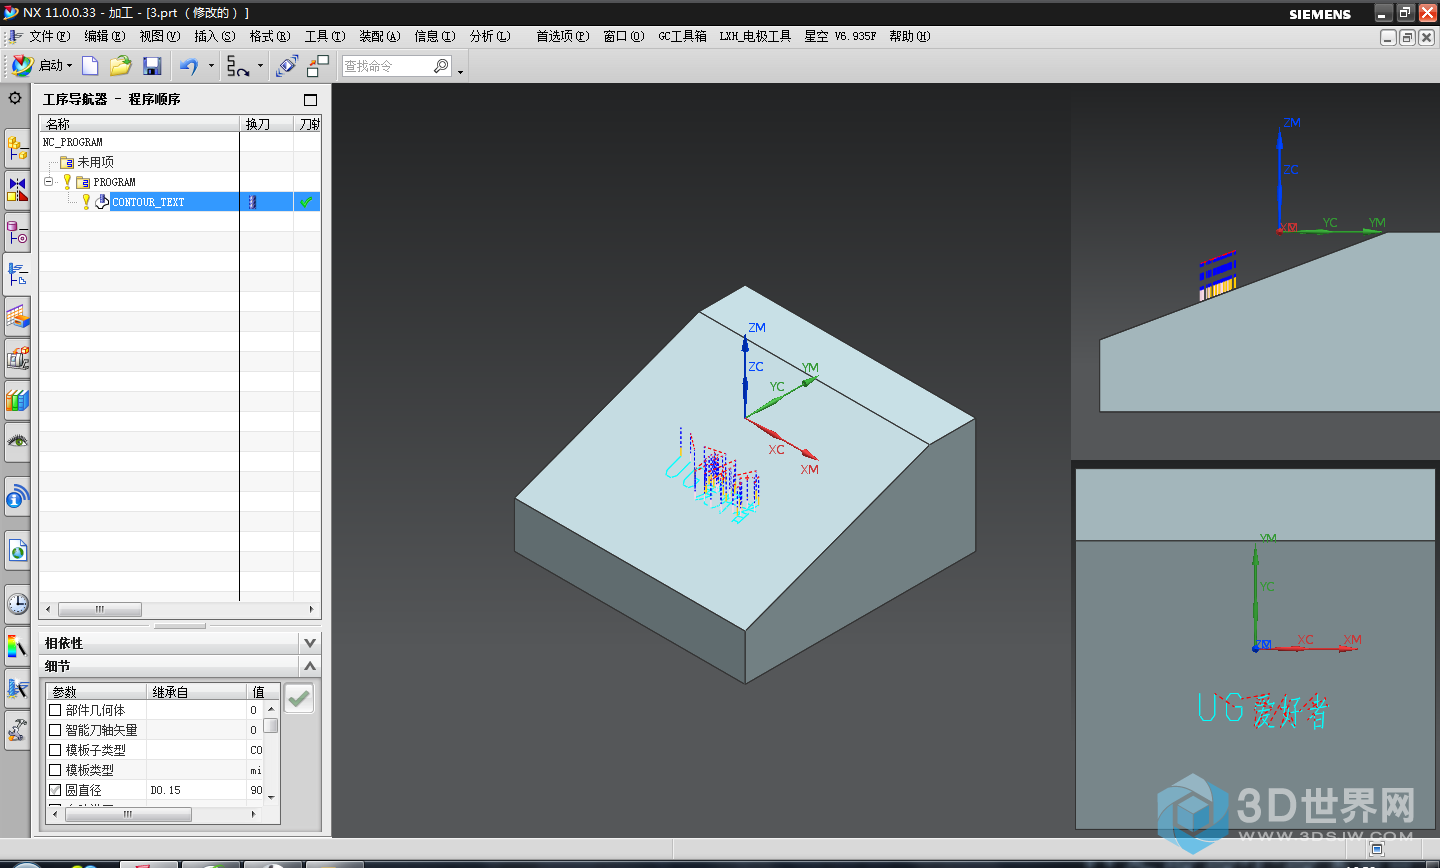The height and width of the screenshot is (868, 1440).
Task: Select the CONTOUR_TEXT operation
Action: click(x=148, y=202)
